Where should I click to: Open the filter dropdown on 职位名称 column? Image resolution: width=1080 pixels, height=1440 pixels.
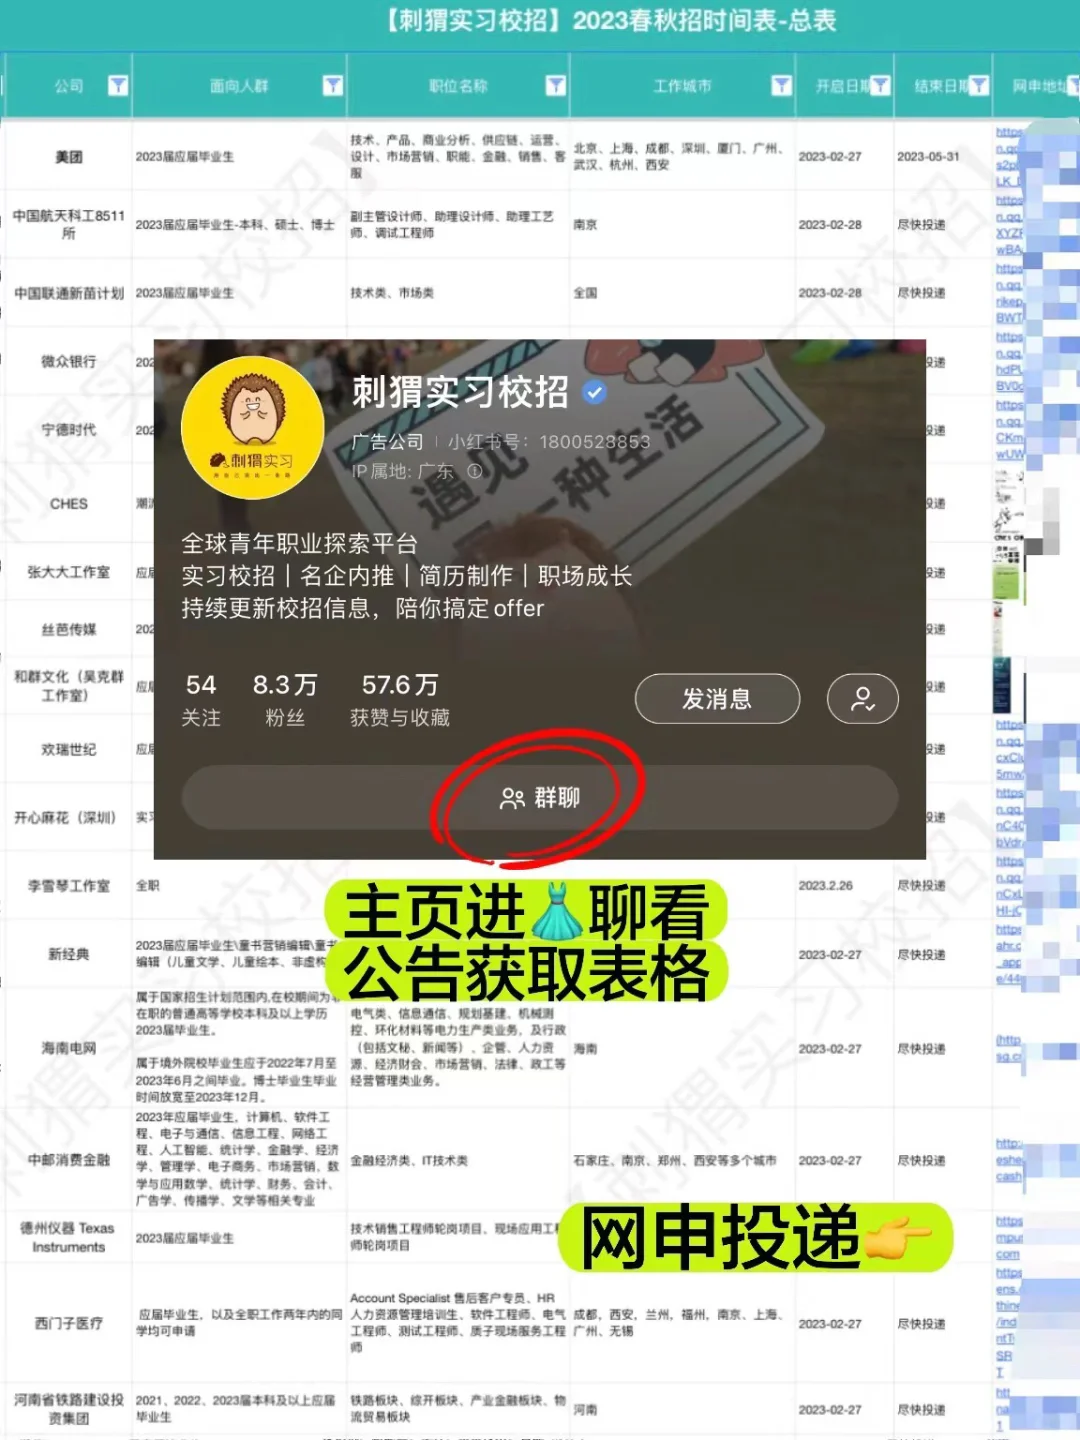coord(557,86)
